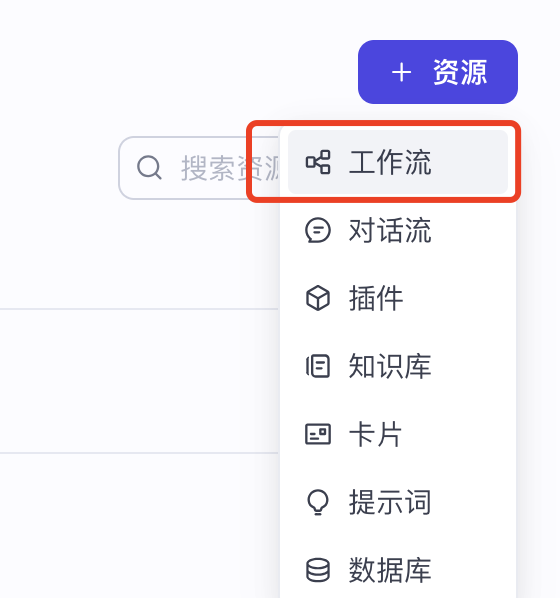Focus the 搜索资源 search field

tap(199, 168)
